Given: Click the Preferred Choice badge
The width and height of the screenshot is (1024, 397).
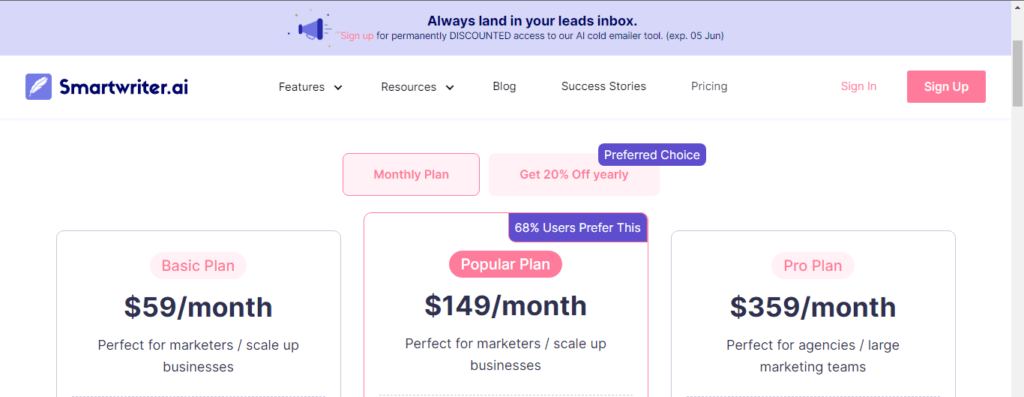Looking at the screenshot, I should click(652, 155).
